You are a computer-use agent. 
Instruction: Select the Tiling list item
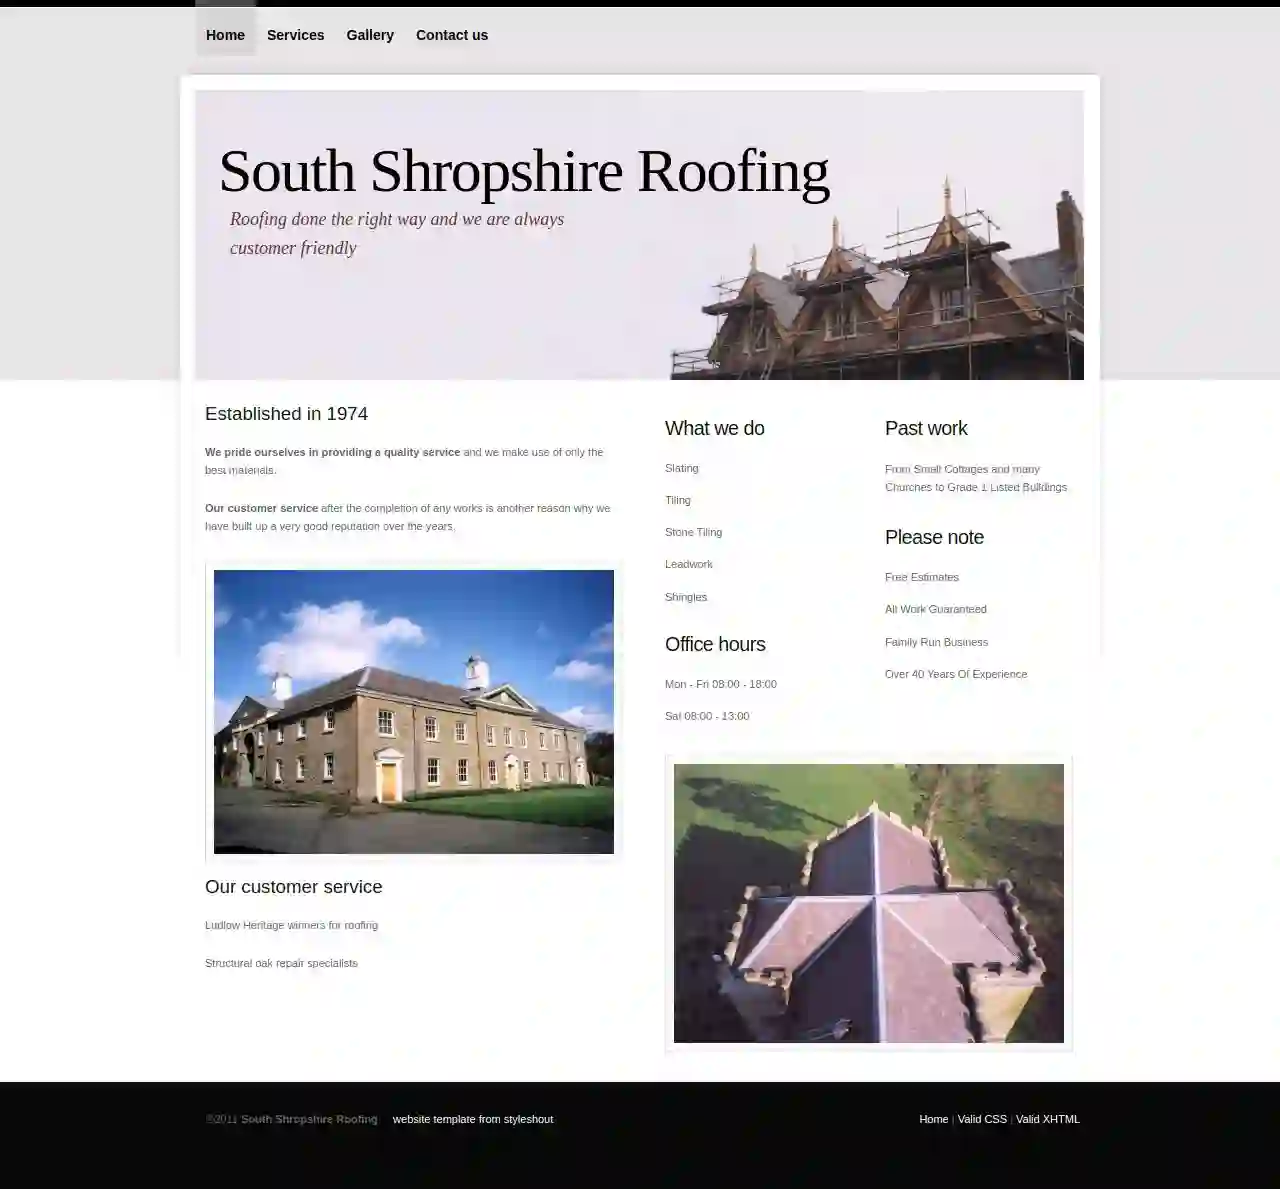tap(678, 500)
